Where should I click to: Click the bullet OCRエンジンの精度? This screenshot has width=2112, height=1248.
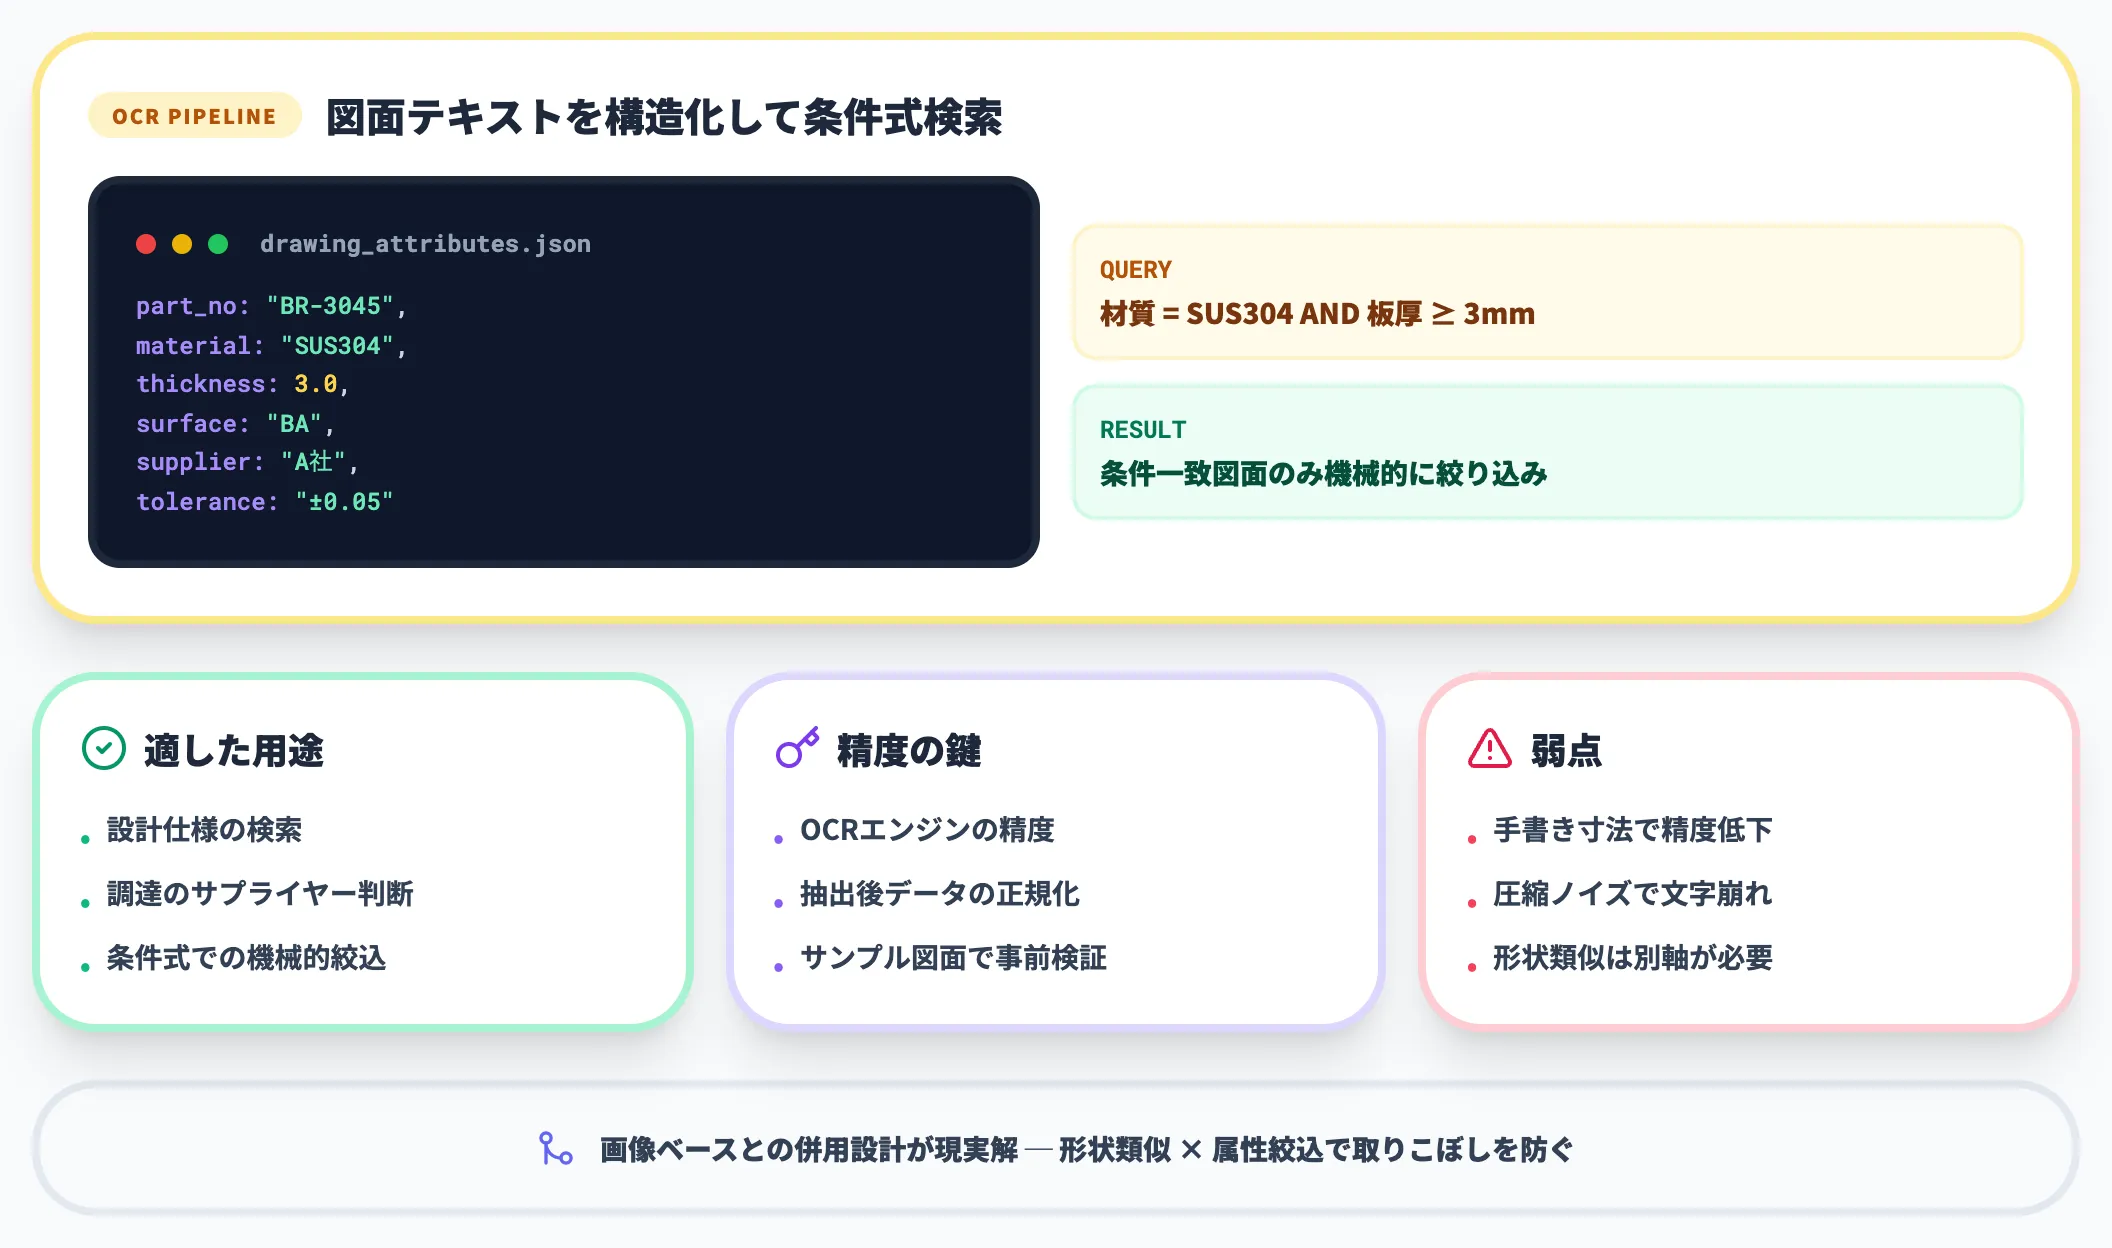tap(927, 830)
